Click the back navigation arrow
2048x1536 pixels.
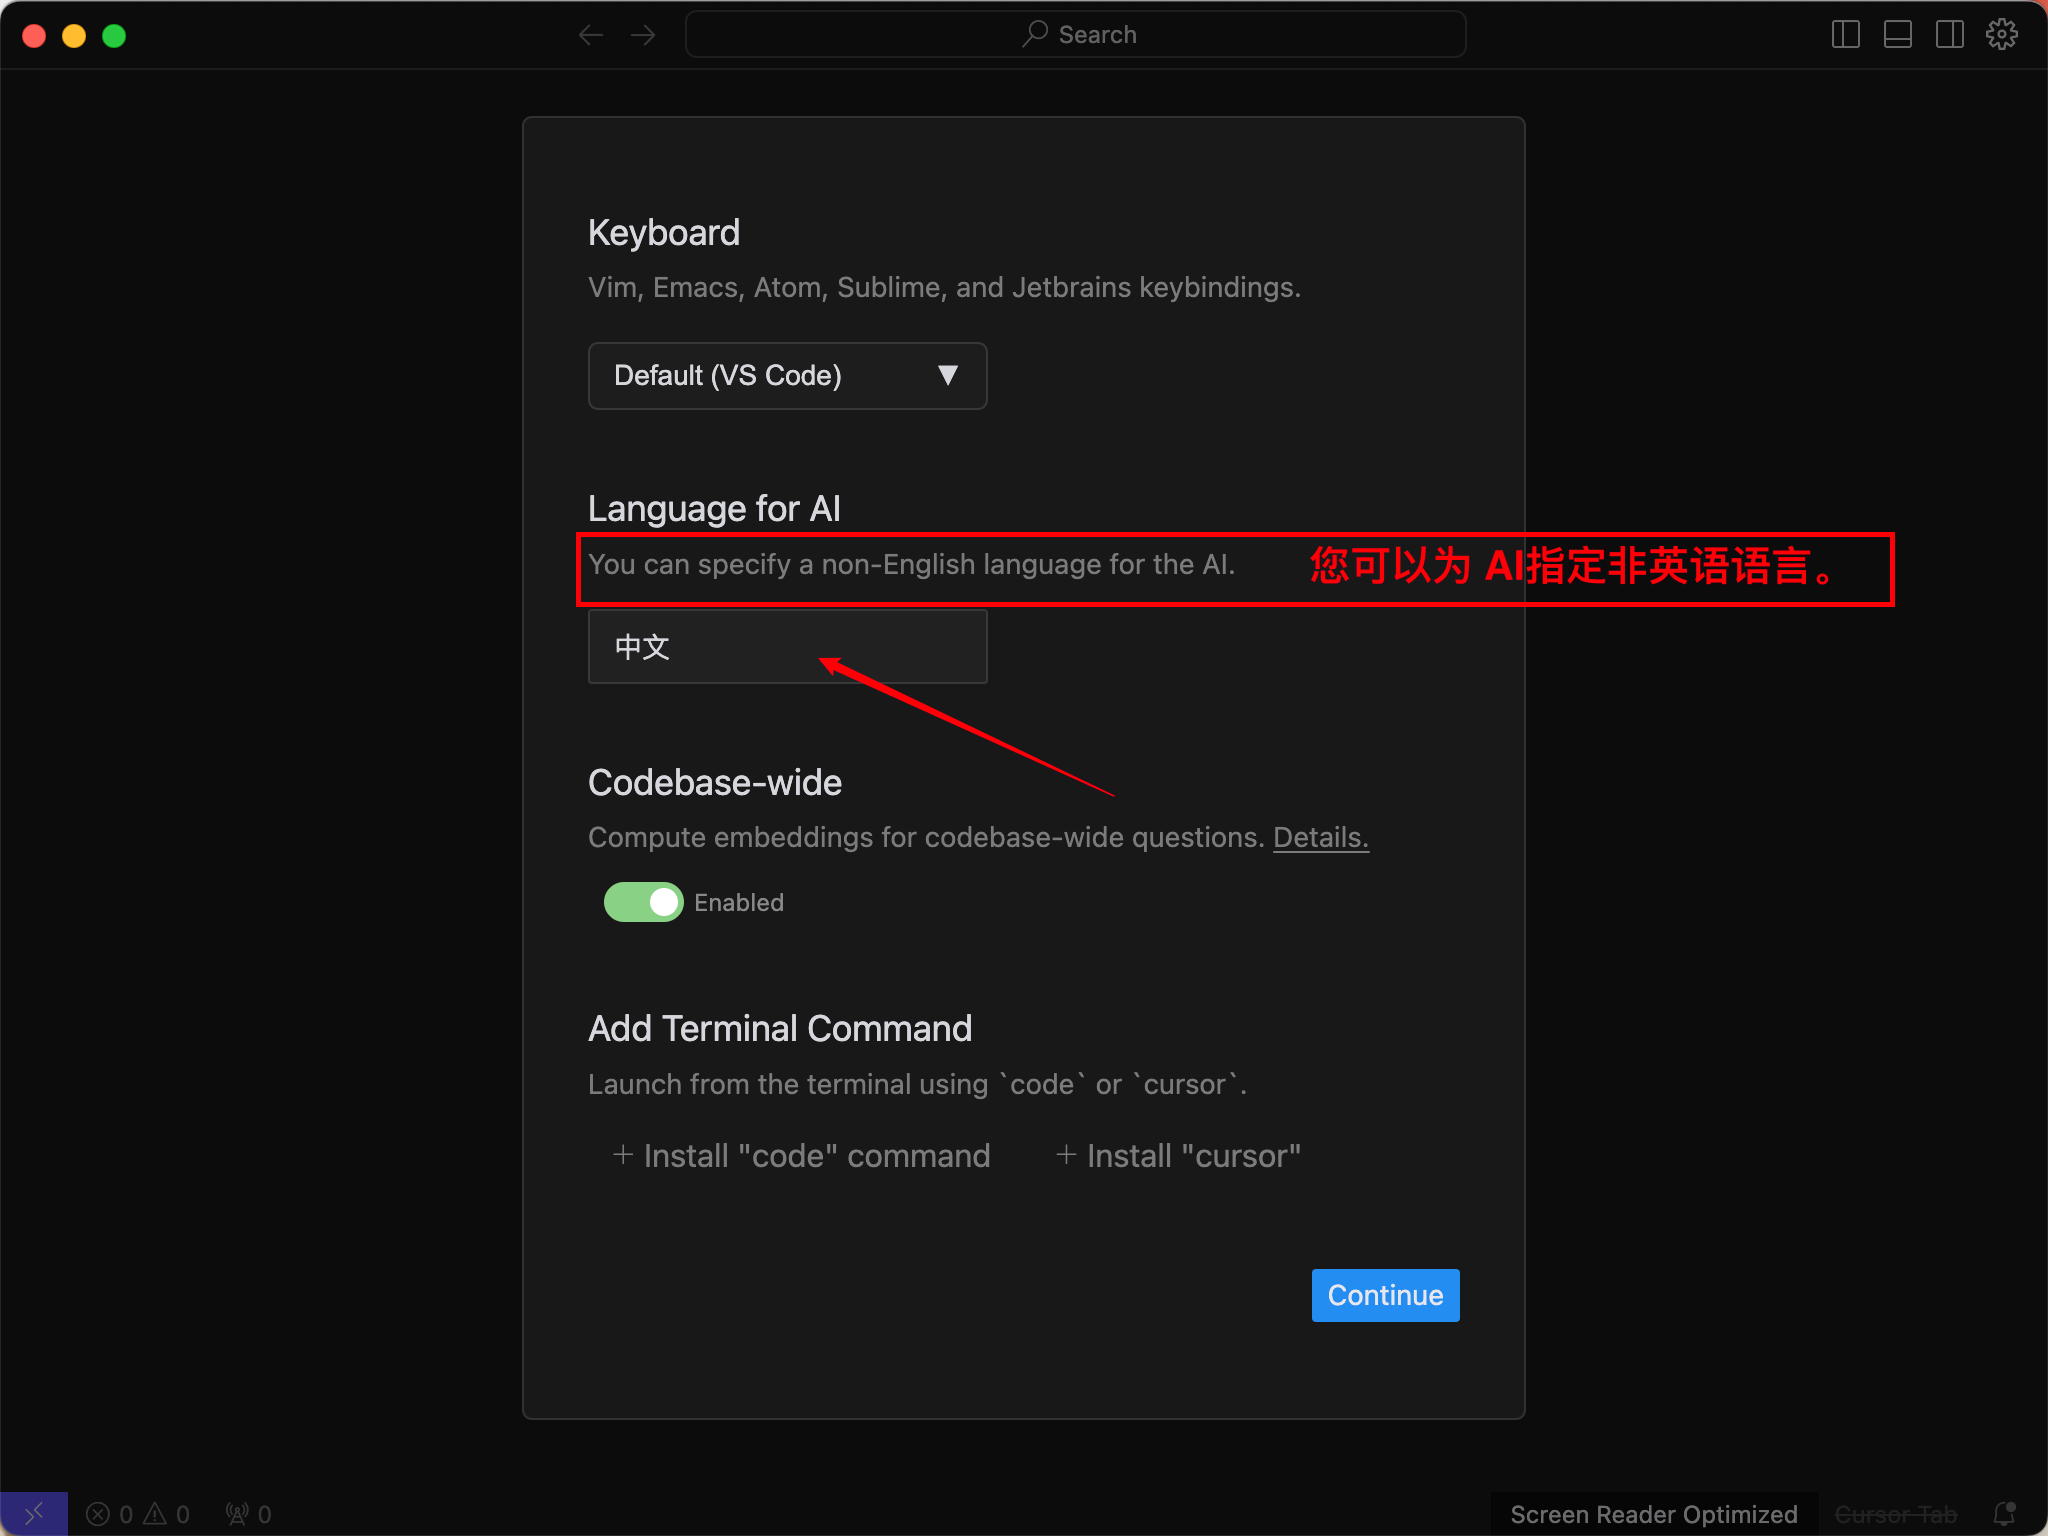(x=591, y=36)
